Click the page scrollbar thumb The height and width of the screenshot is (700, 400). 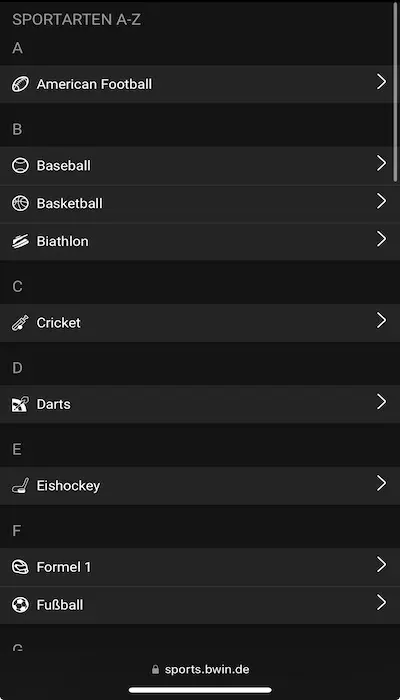click(x=396, y=92)
